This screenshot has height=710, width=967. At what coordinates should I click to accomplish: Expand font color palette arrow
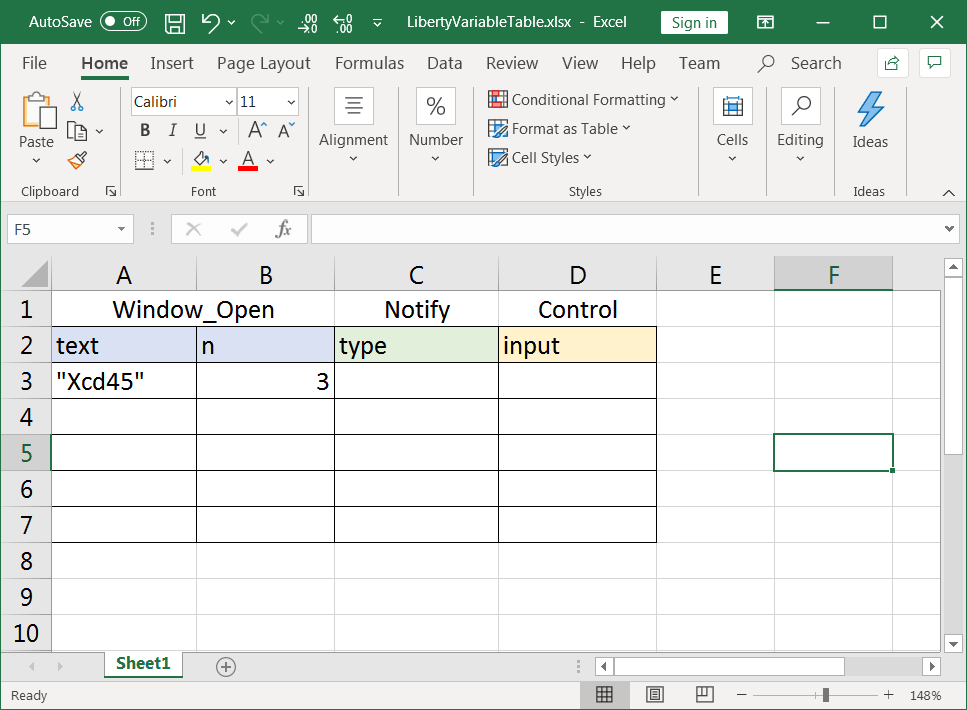tap(270, 161)
